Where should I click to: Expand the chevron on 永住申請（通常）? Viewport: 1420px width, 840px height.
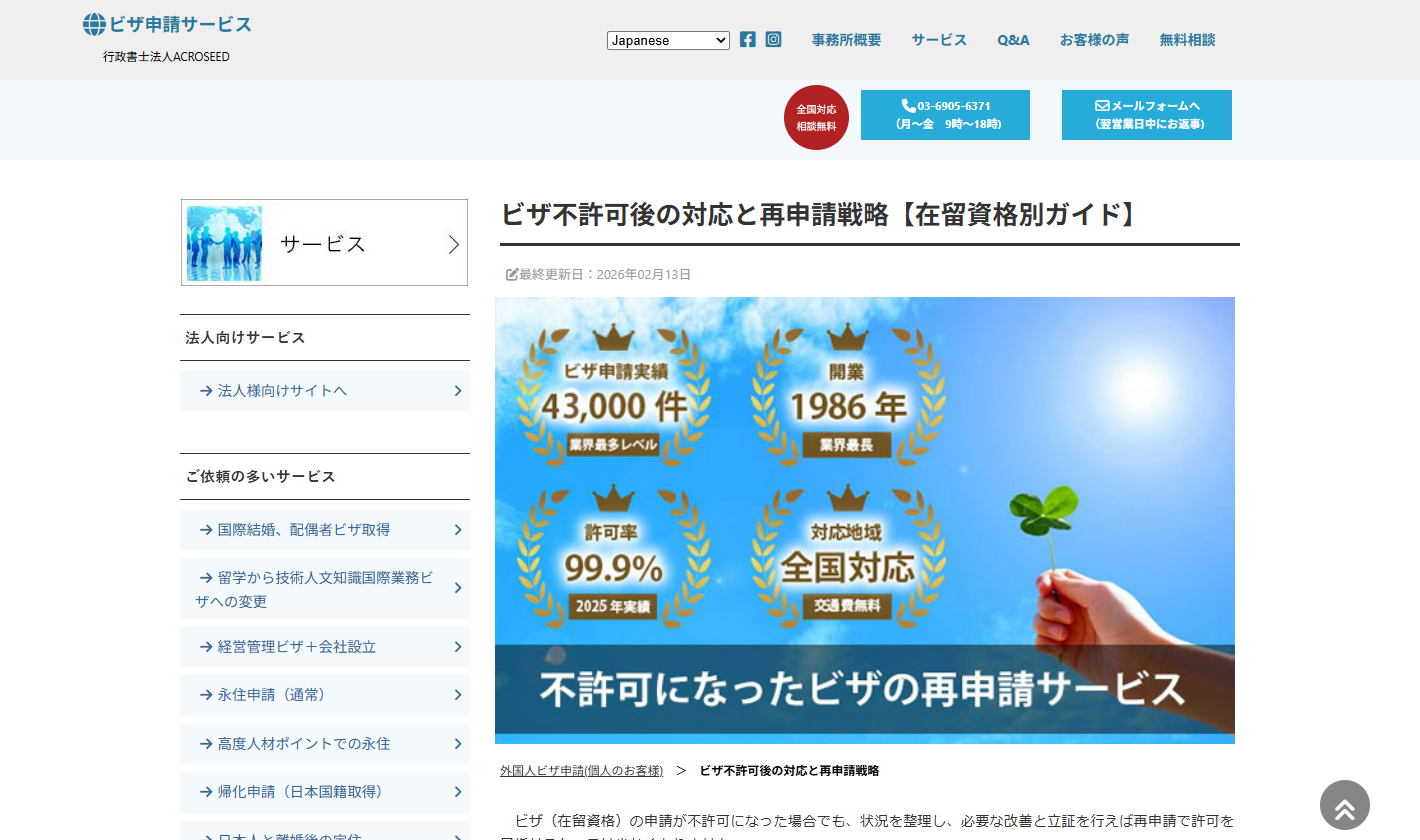457,695
